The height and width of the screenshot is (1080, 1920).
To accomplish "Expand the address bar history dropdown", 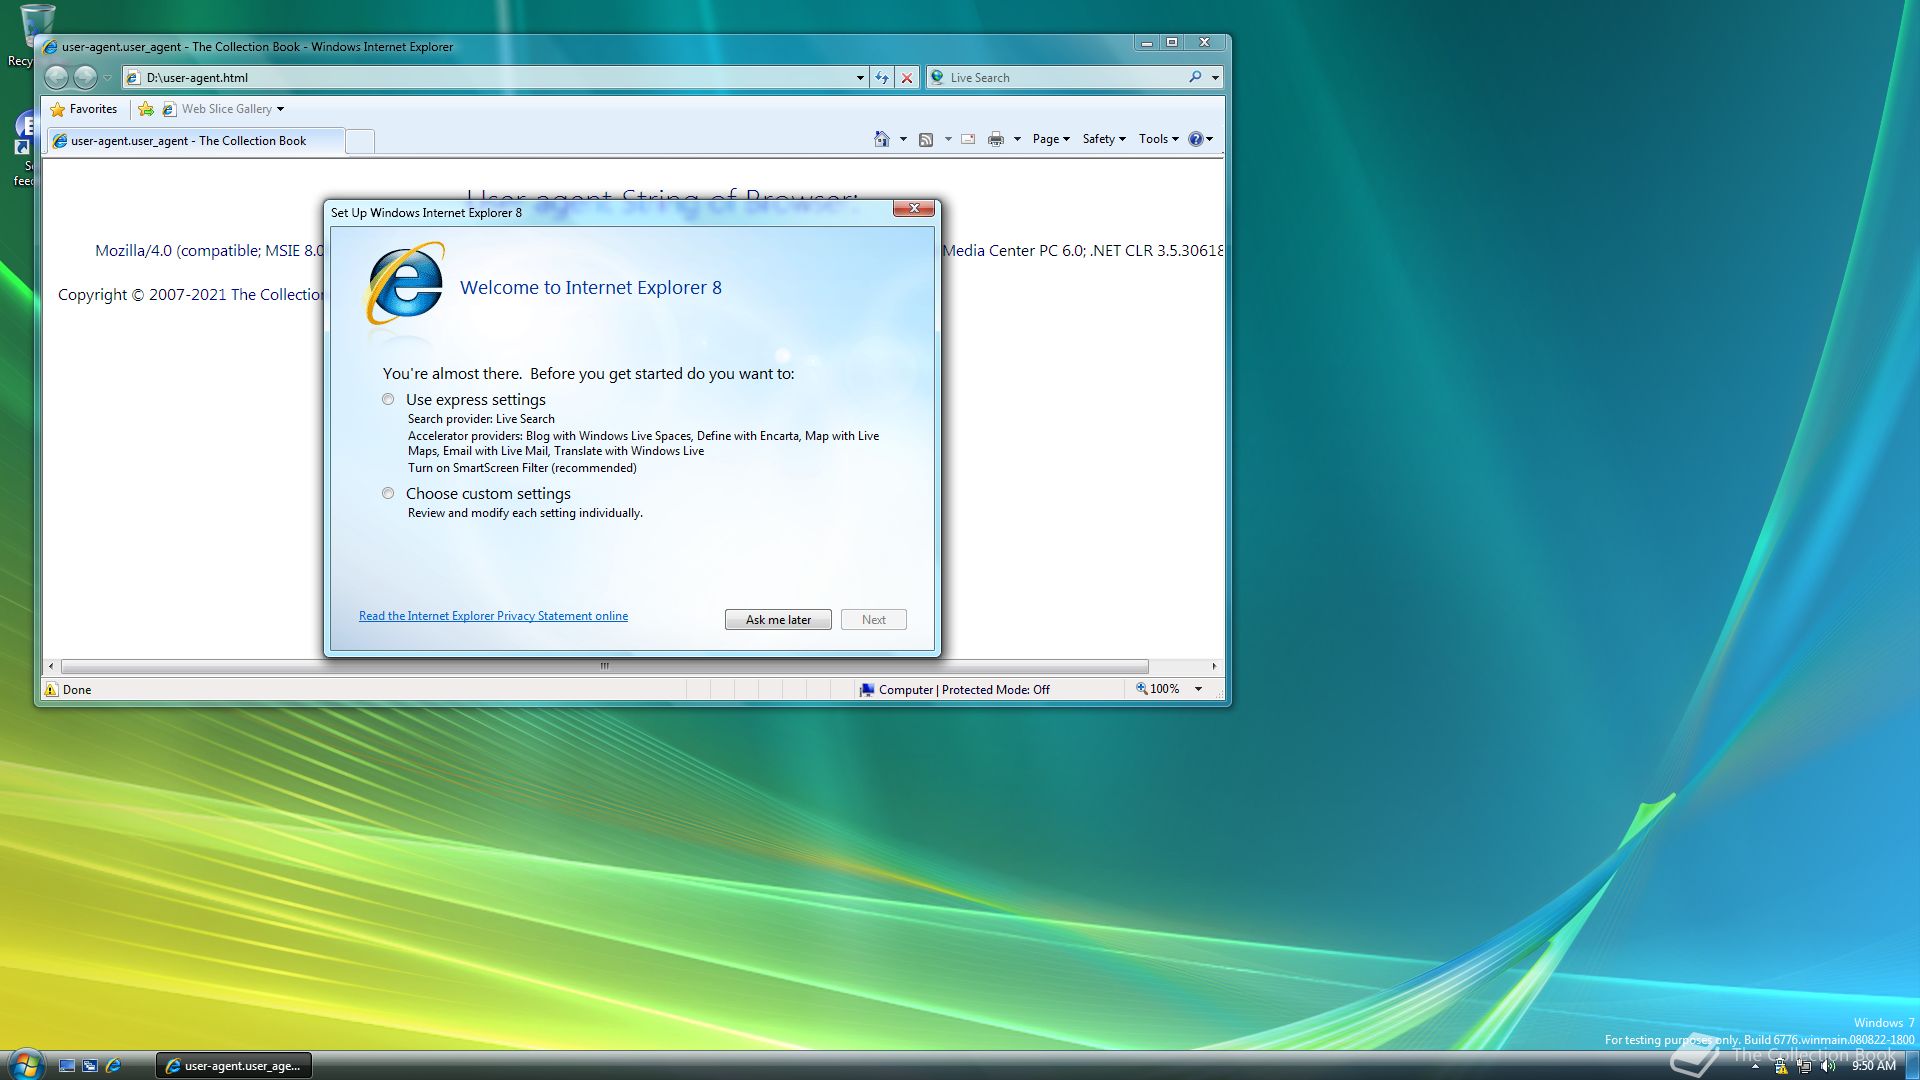I will (x=860, y=78).
